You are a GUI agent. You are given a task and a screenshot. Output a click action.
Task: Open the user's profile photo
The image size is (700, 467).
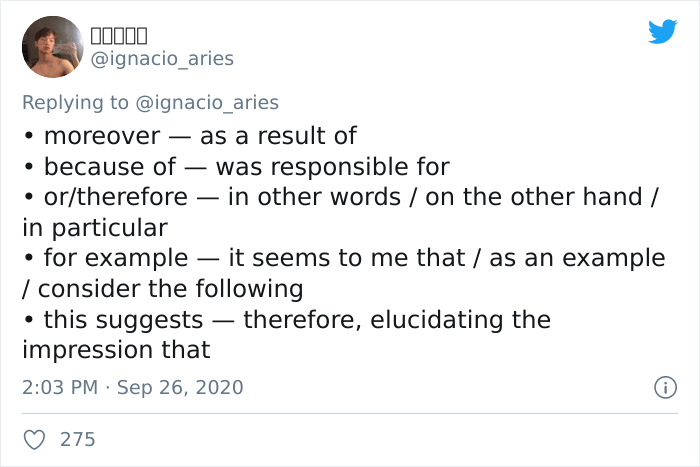click(52, 47)
